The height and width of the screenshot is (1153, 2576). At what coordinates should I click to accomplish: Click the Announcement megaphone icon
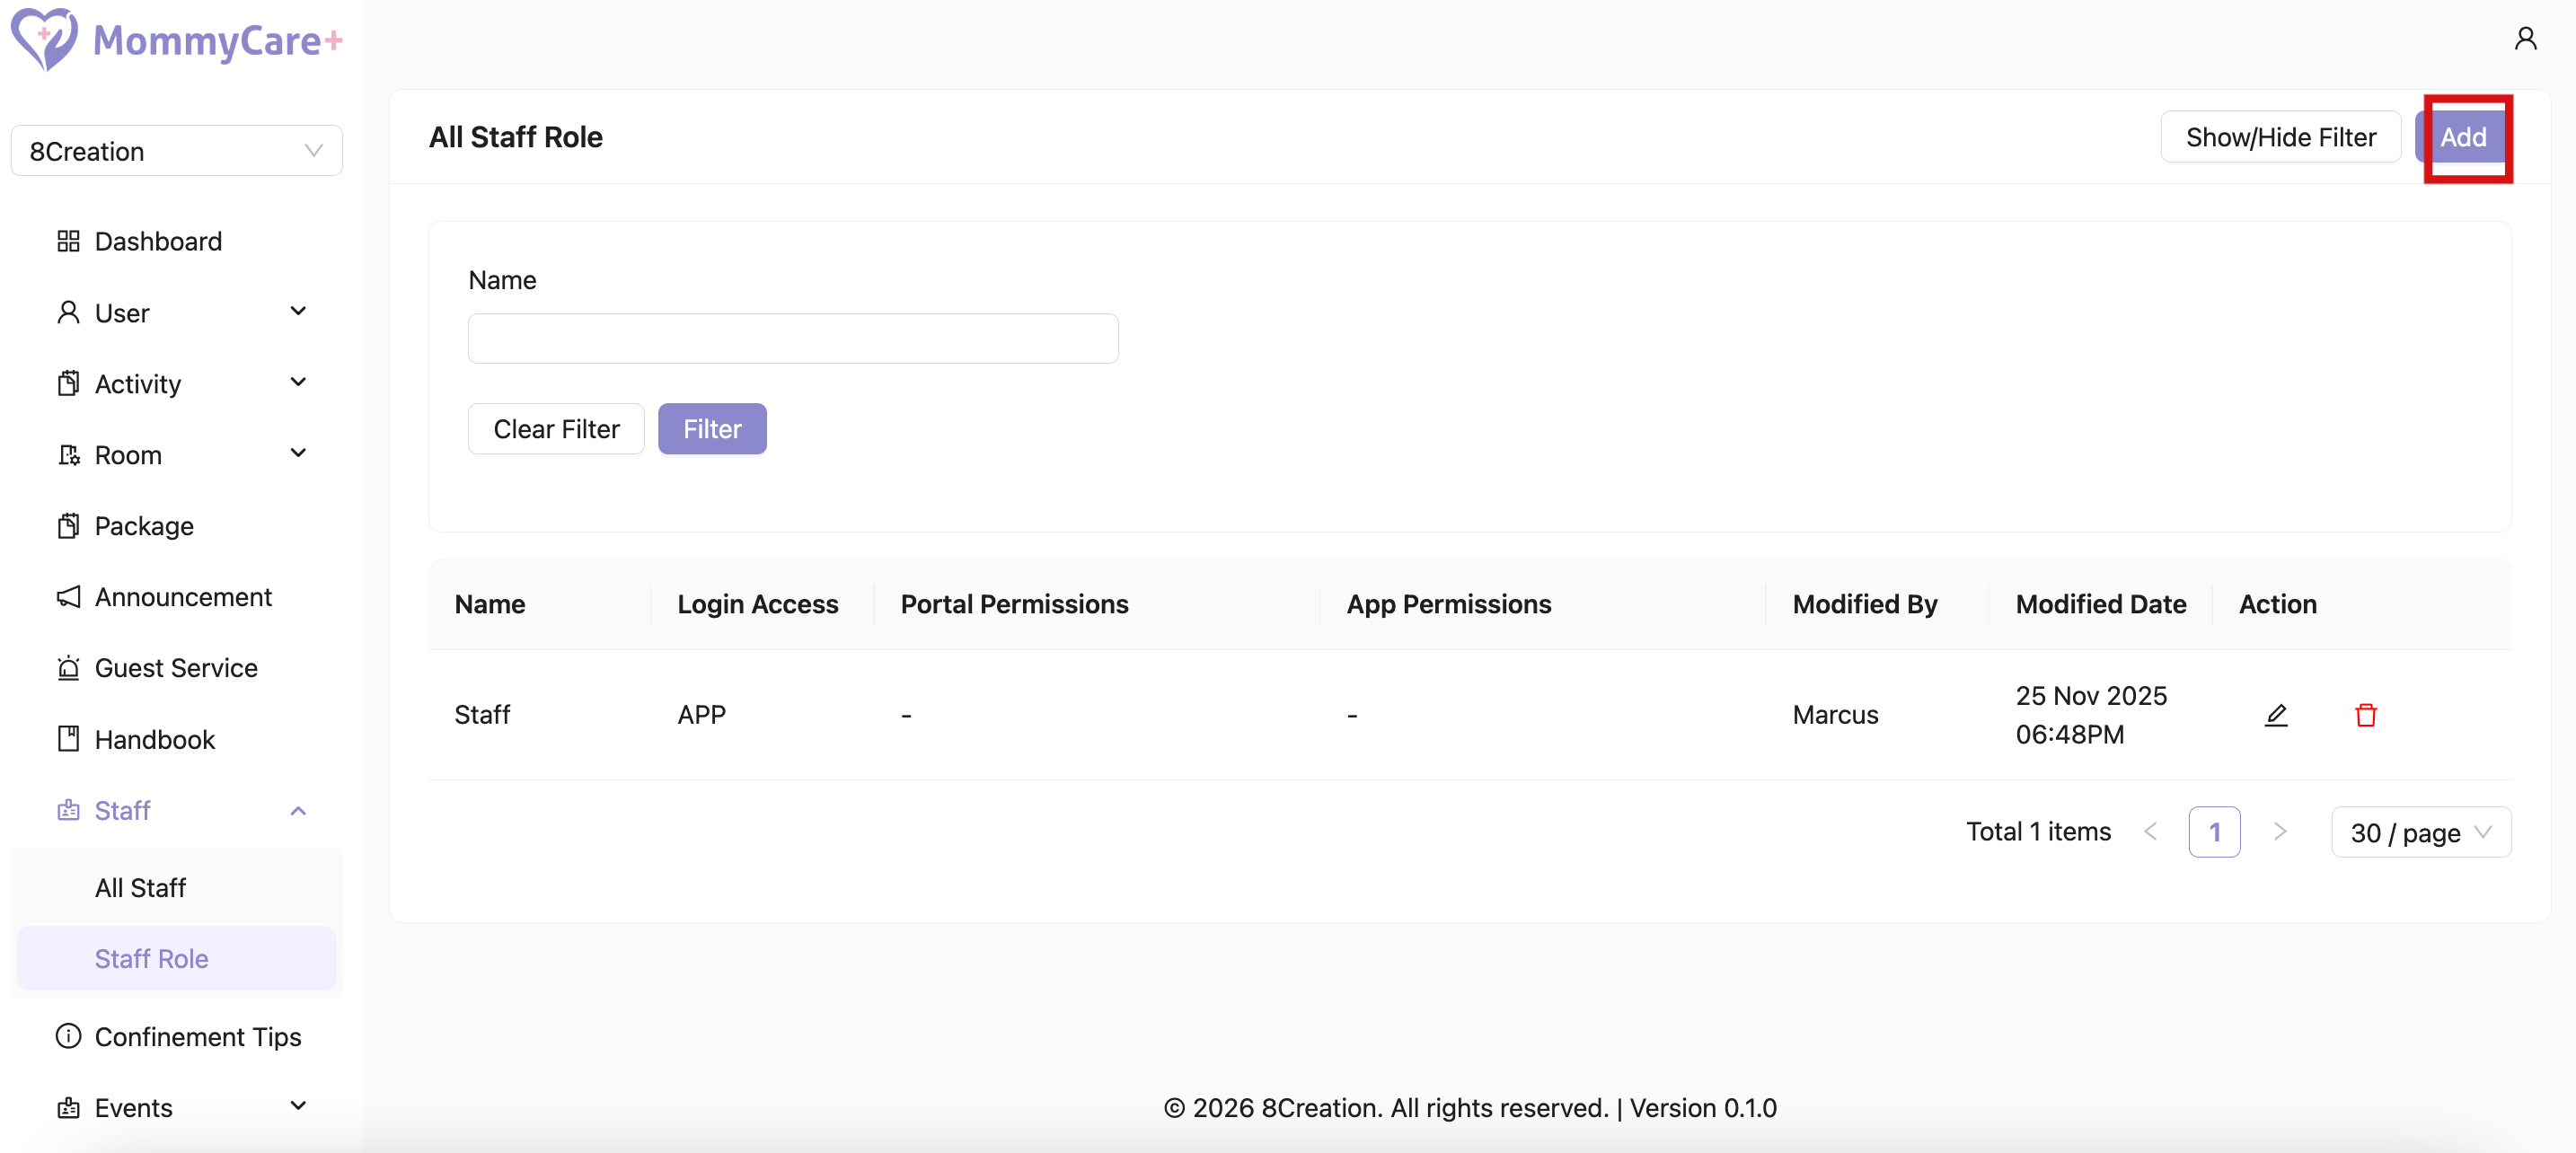tap(68, 597)
